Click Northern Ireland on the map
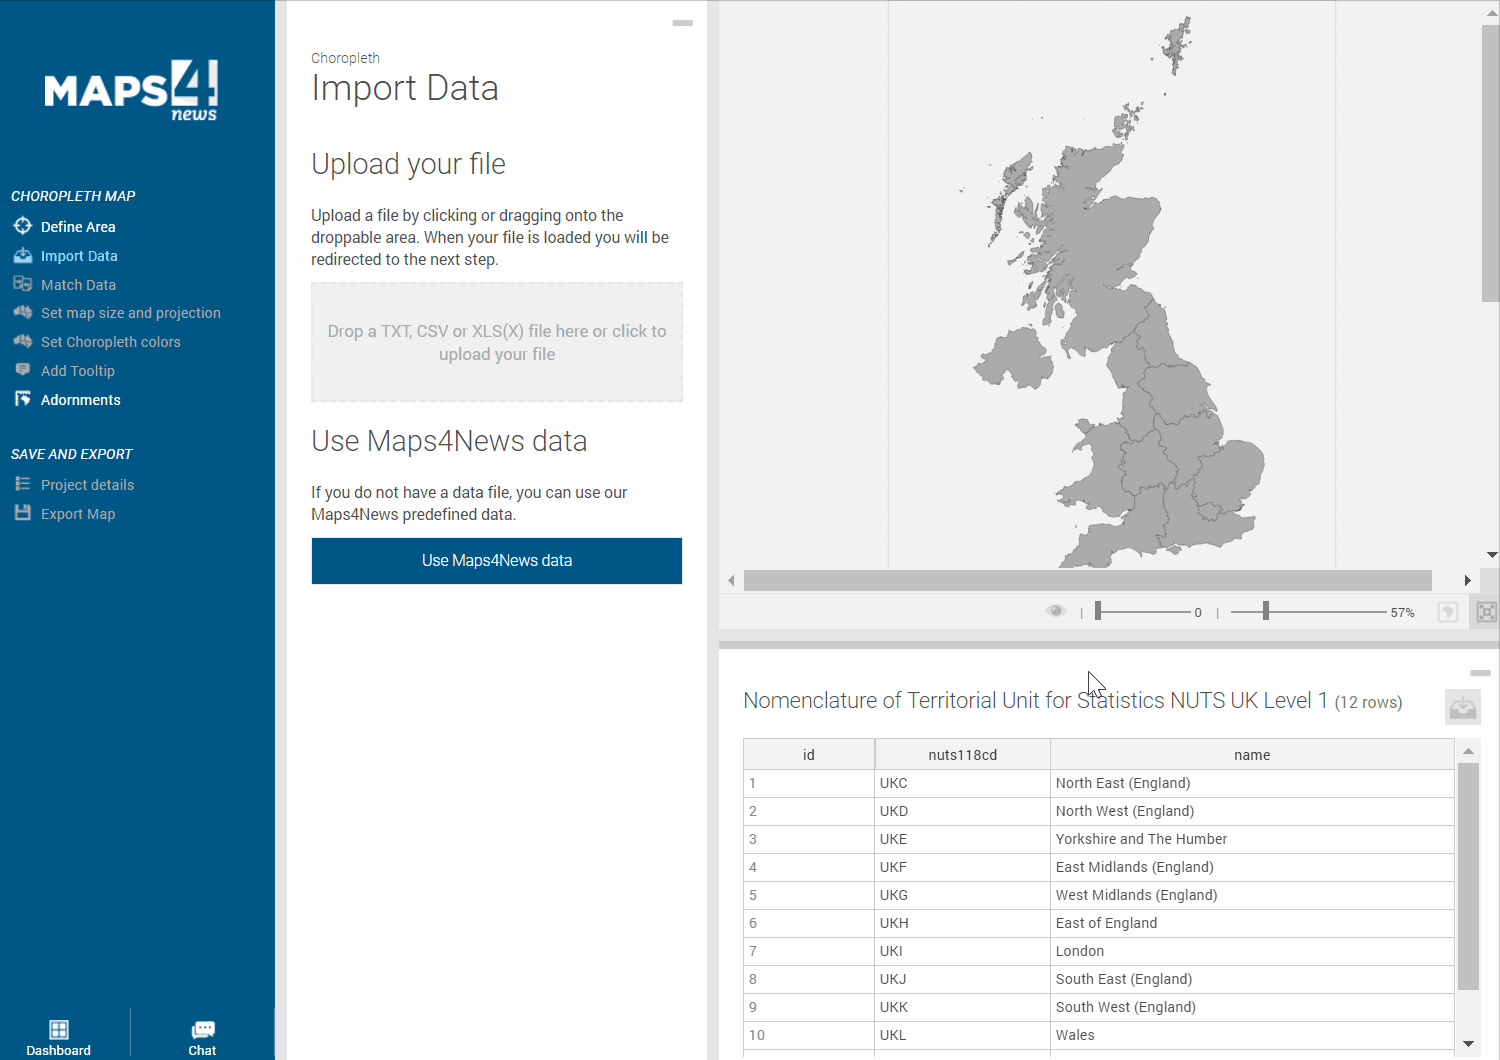Screen dimensions: 1500x1060 1015,360
